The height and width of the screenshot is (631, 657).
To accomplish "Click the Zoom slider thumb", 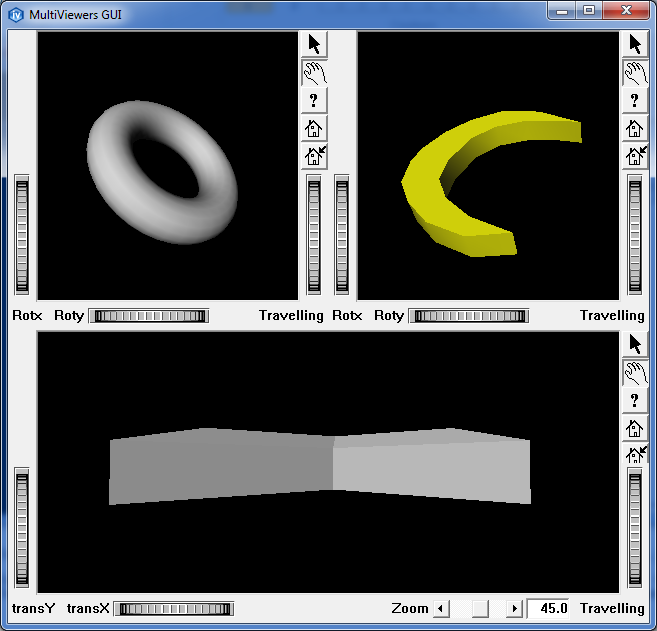I will (x=481, y=609).
